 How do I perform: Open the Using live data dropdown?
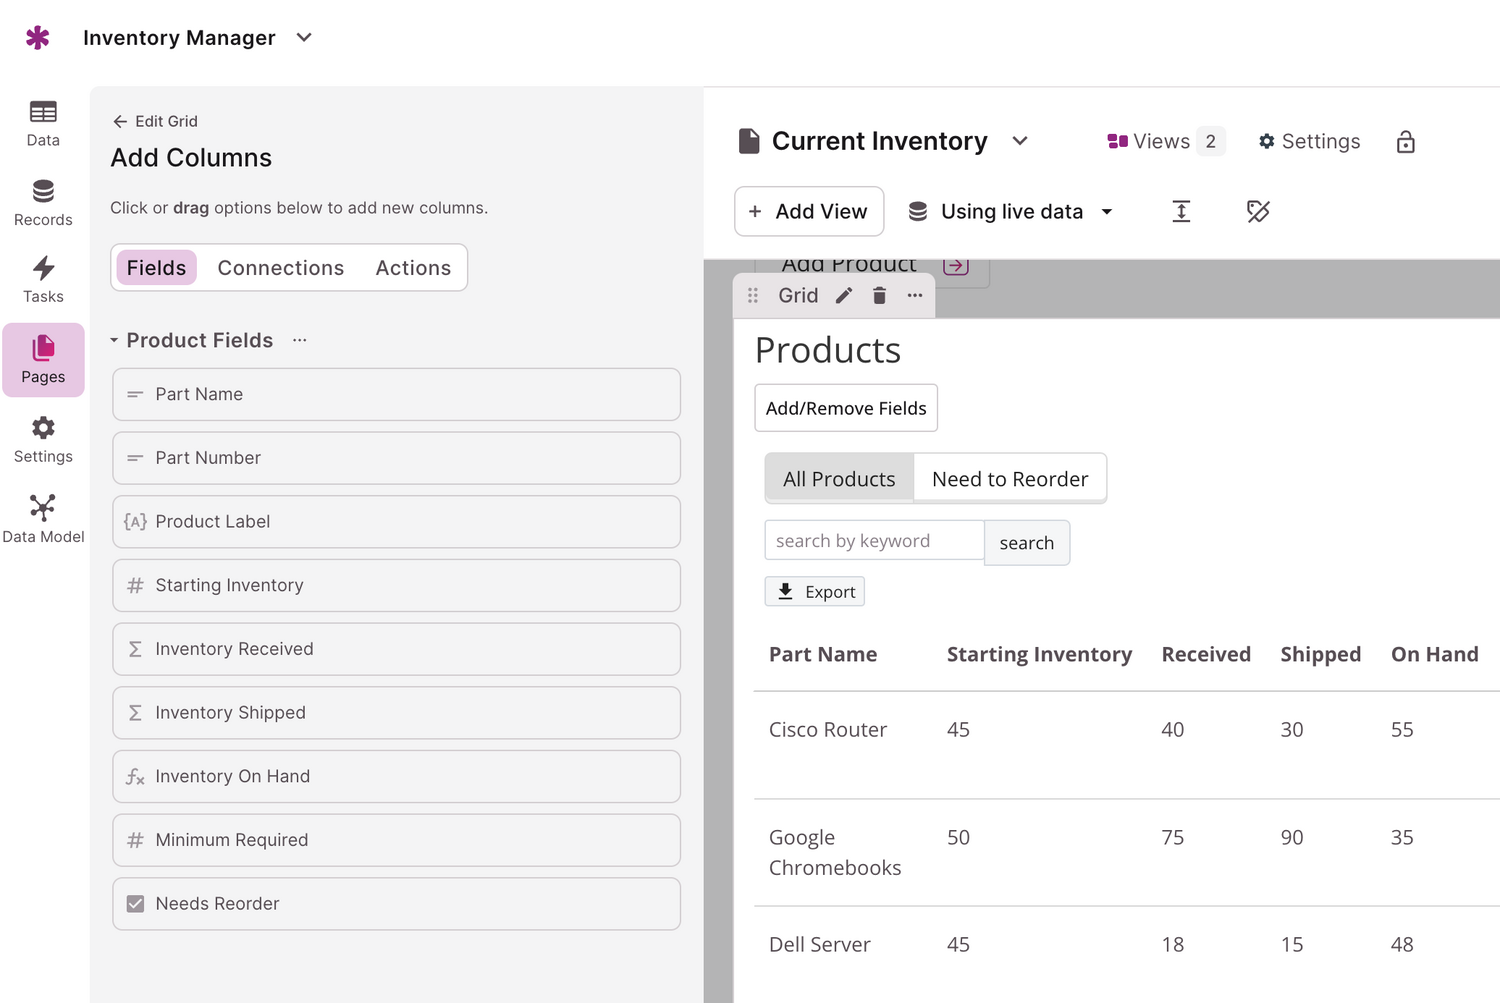tap(1010, 212)
